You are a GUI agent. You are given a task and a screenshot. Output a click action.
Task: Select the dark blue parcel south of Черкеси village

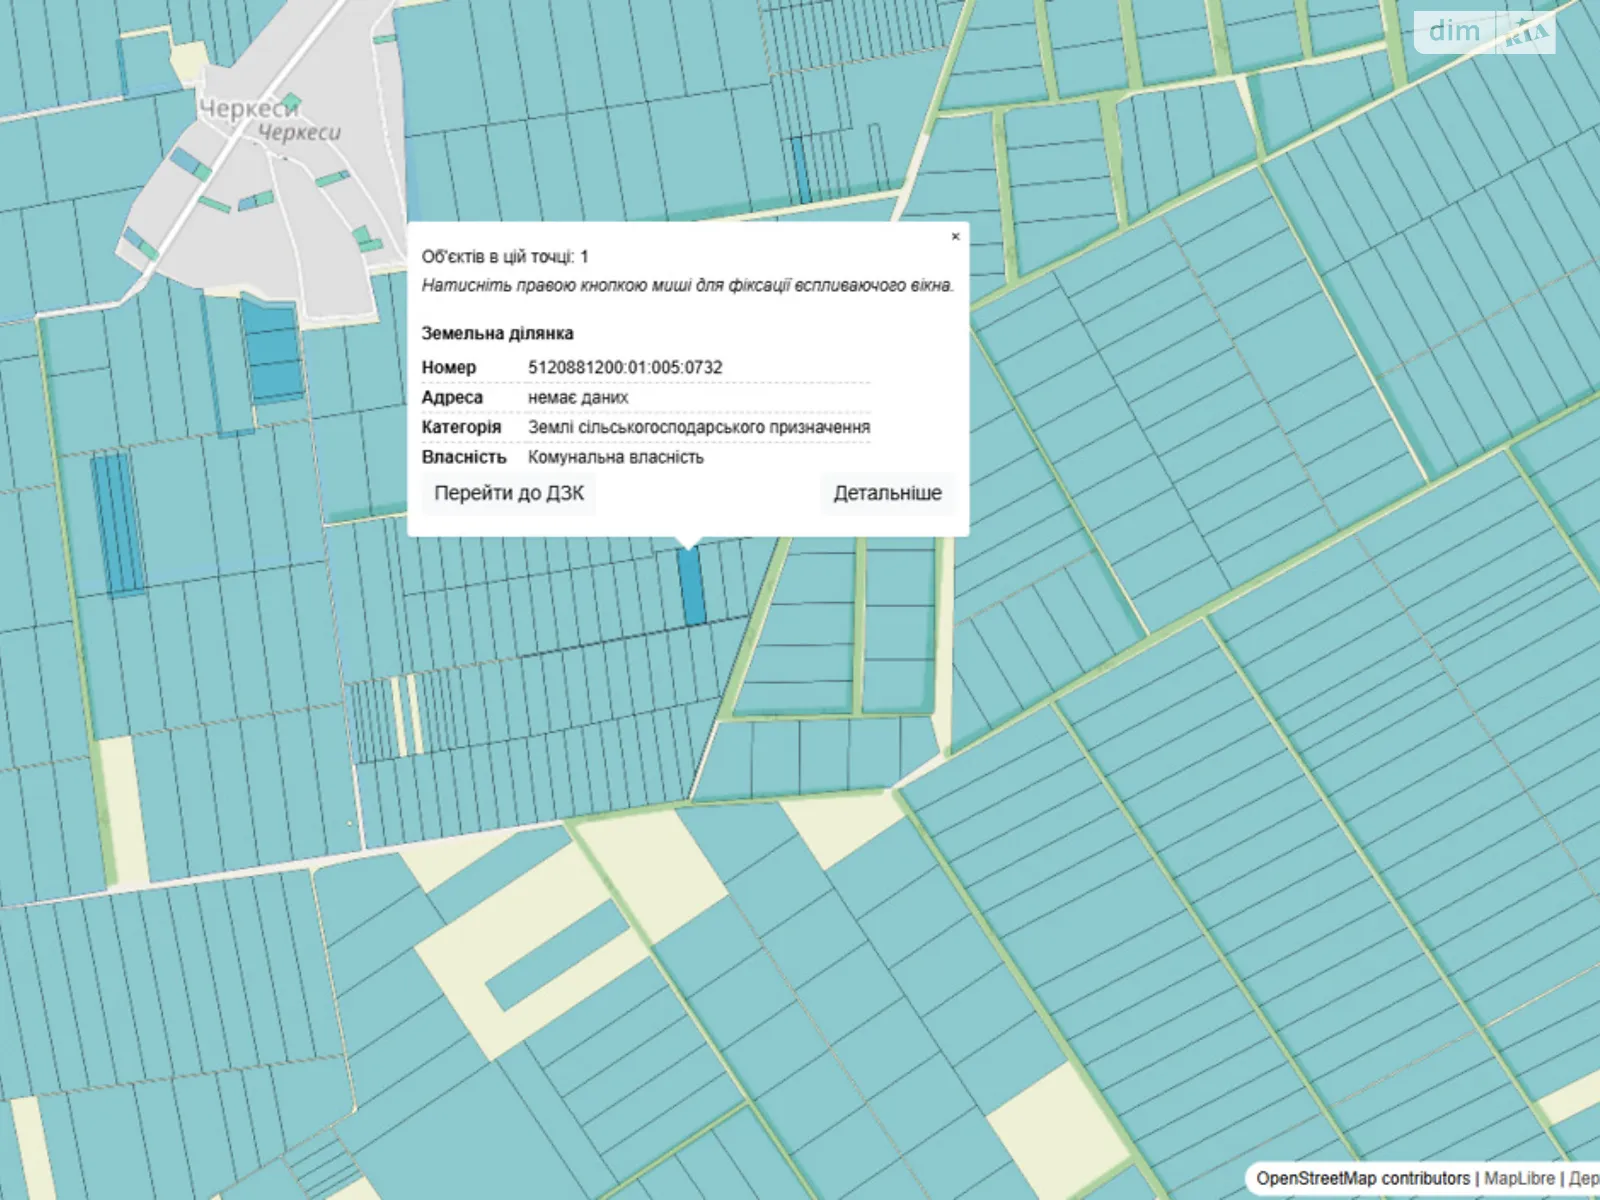(272, 350)
